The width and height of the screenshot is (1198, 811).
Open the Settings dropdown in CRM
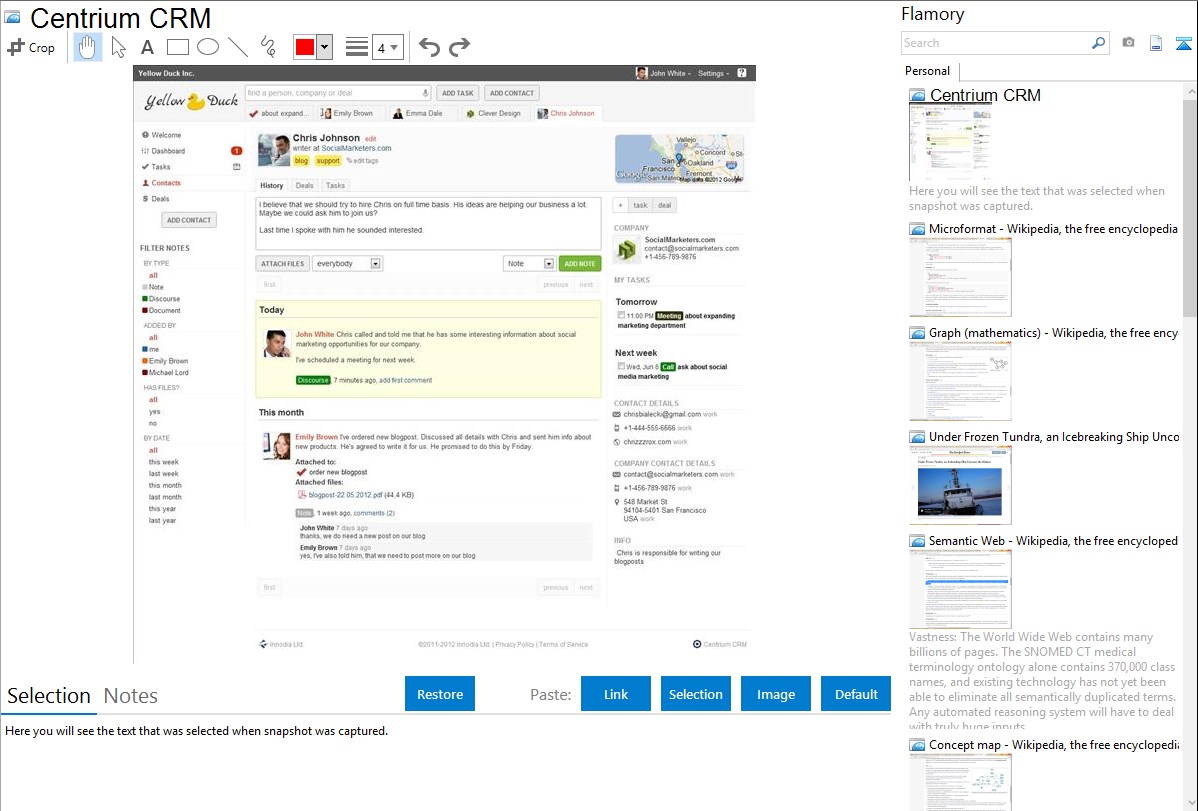click(713, 73)
